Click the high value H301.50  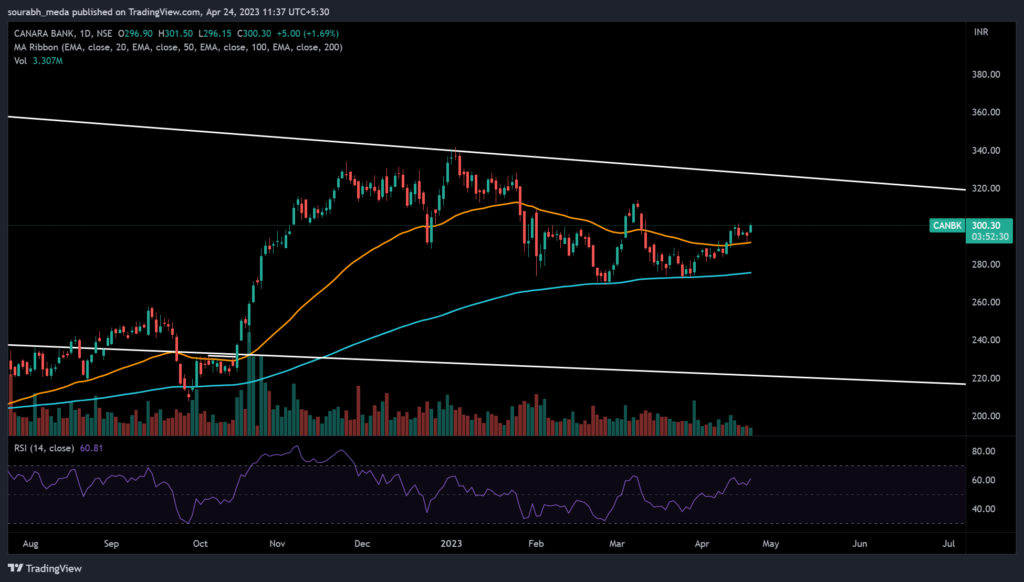coord(176,33)
